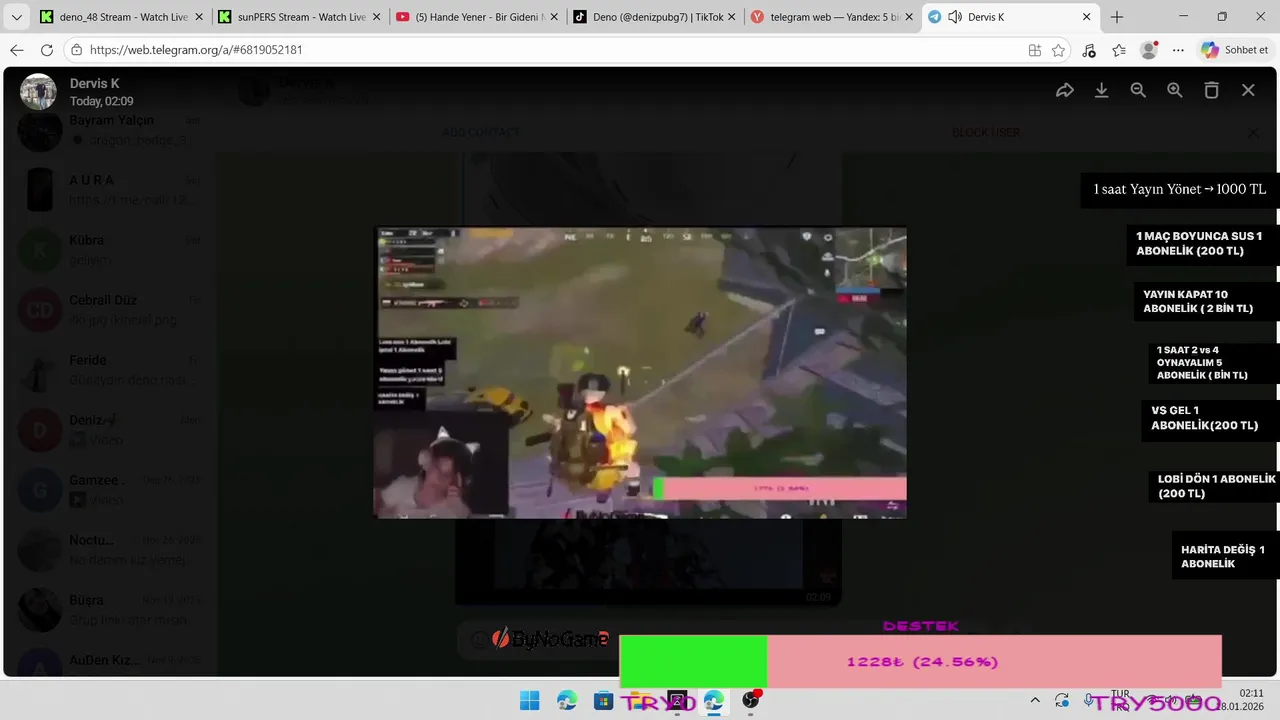
Task: Zoom in on the media viewer
Action: point(1175,90)
